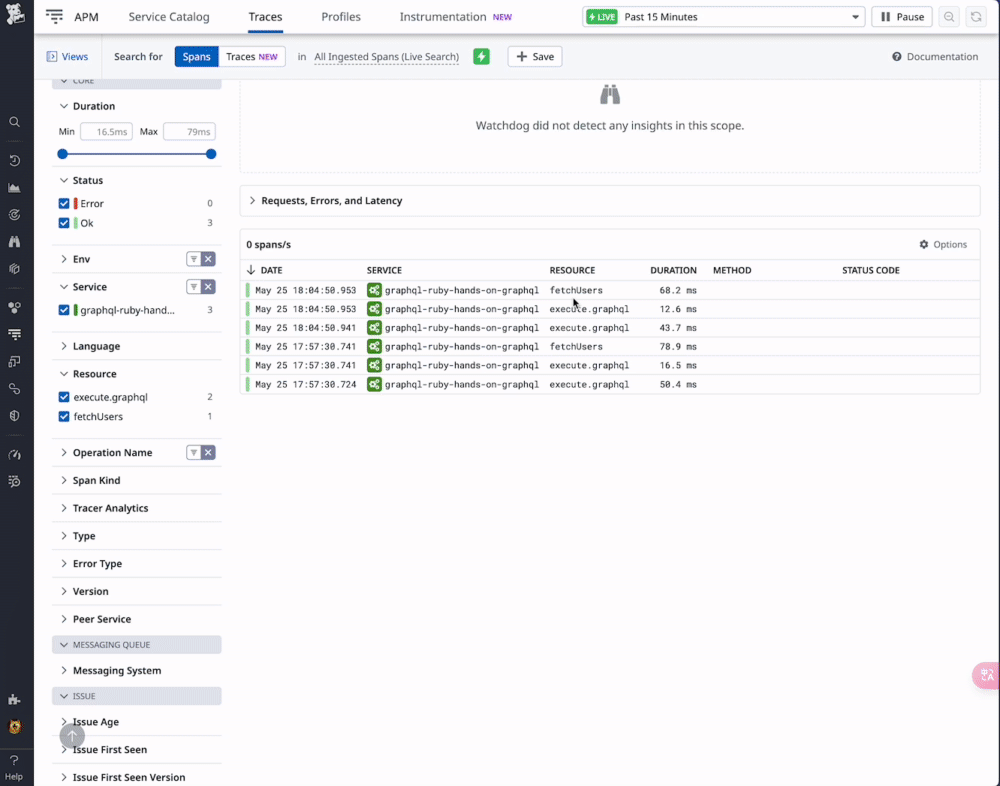Viewport: 1000px width, 786px height.
Task: Open dashboards area-chart icon in sidebar
Action: (x=14, y=188)
